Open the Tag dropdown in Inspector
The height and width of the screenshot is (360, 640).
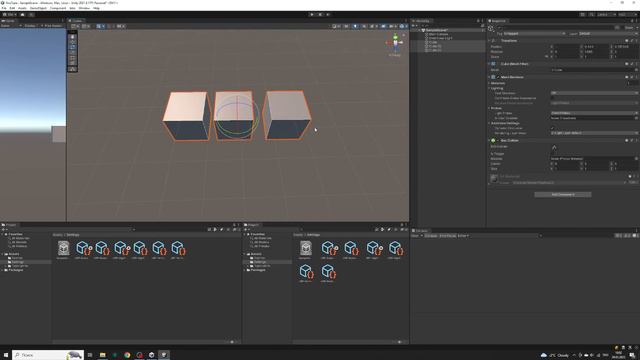534,34
